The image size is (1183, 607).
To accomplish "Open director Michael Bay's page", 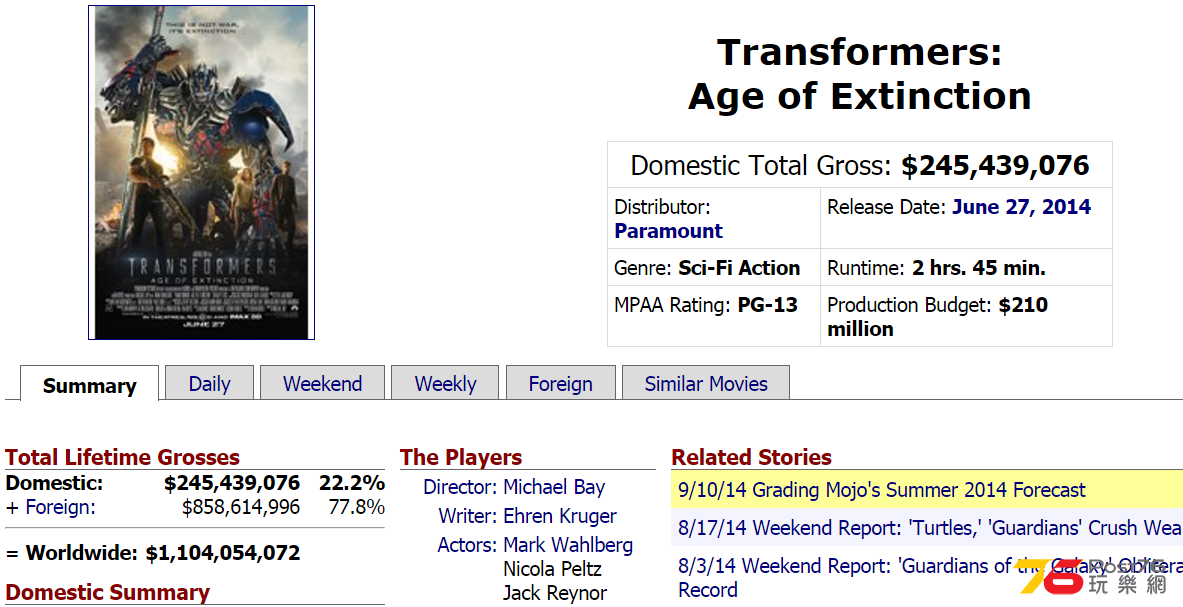I will click(x=555, y=487).
